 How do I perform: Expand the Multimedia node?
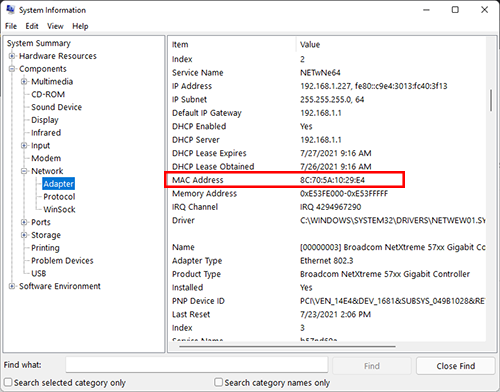click(x=24, y=82)
